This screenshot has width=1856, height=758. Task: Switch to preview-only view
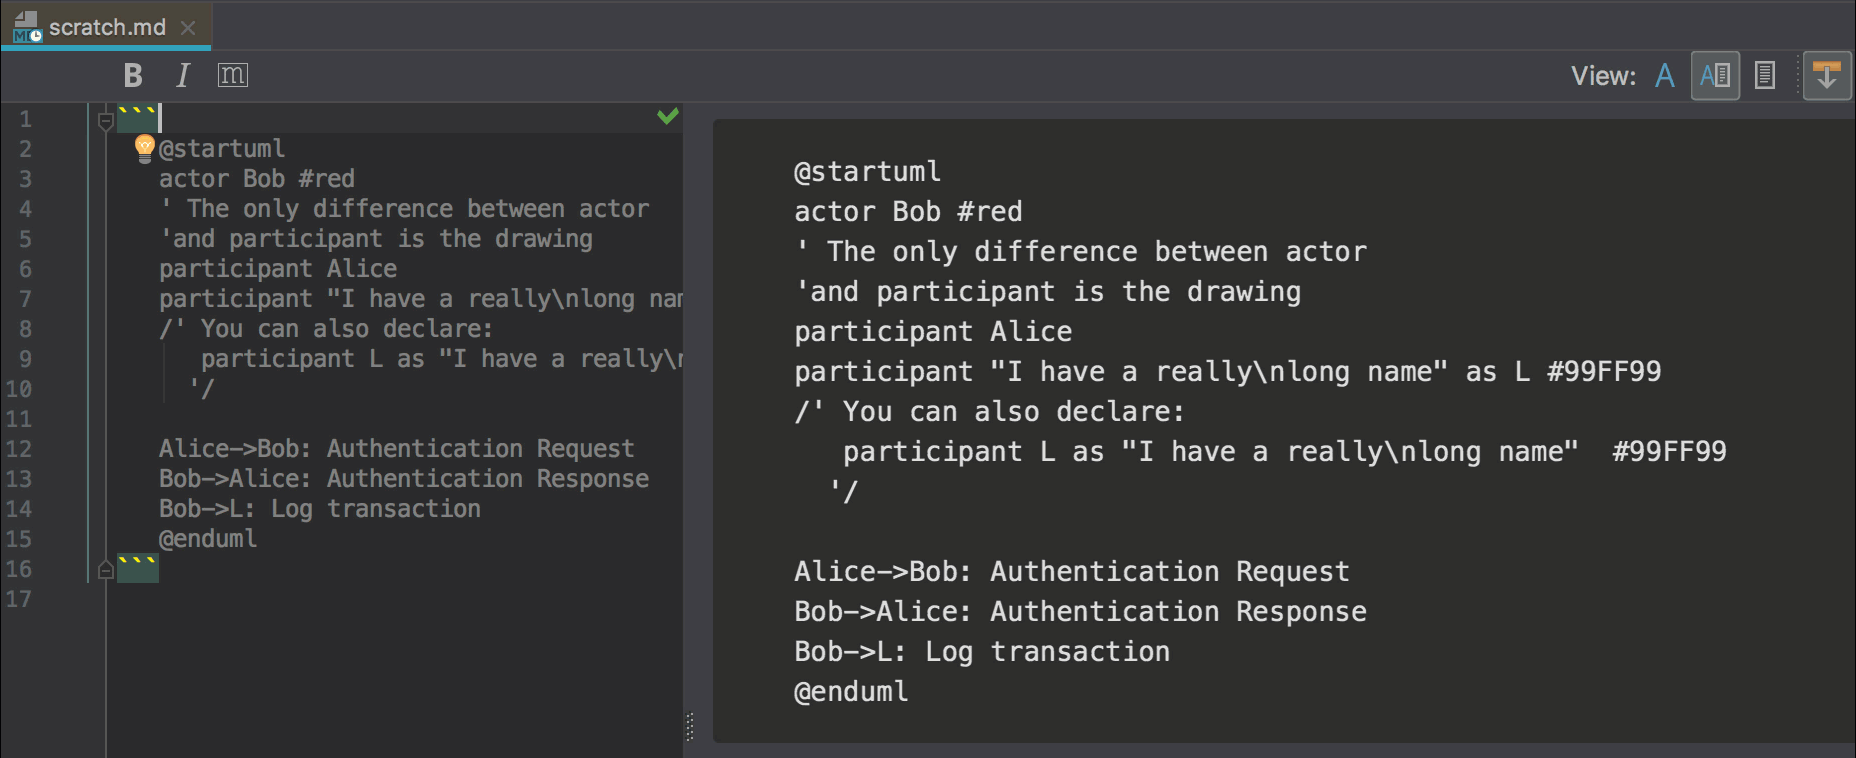point(1765,76)
